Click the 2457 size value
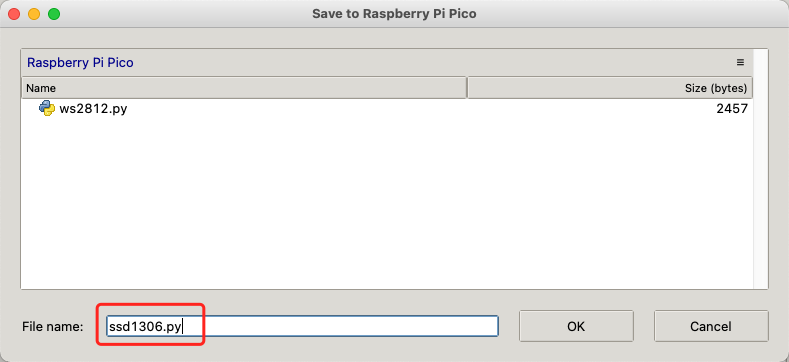Image resolution: width=789 pixels, height=362 pixels. 732,108
